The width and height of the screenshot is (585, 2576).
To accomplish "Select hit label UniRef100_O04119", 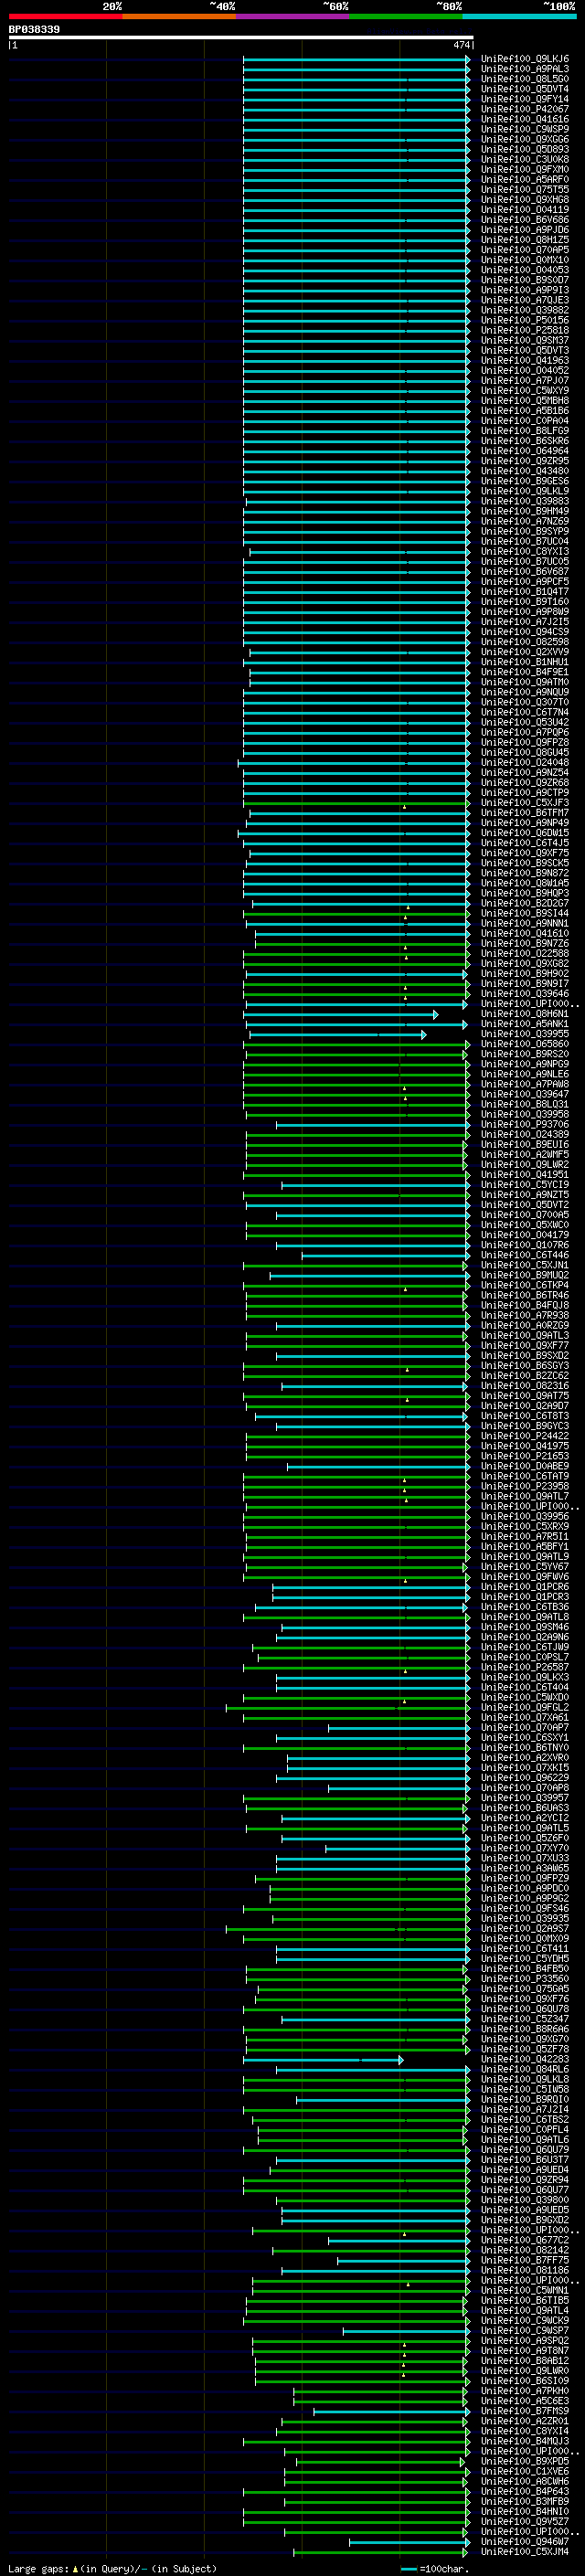I will click(x=525, y=209).
